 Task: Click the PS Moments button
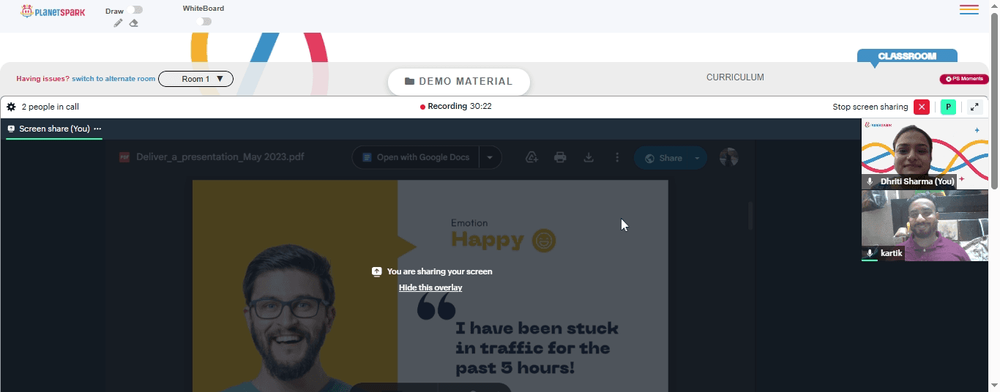click(x=964, y=79)
